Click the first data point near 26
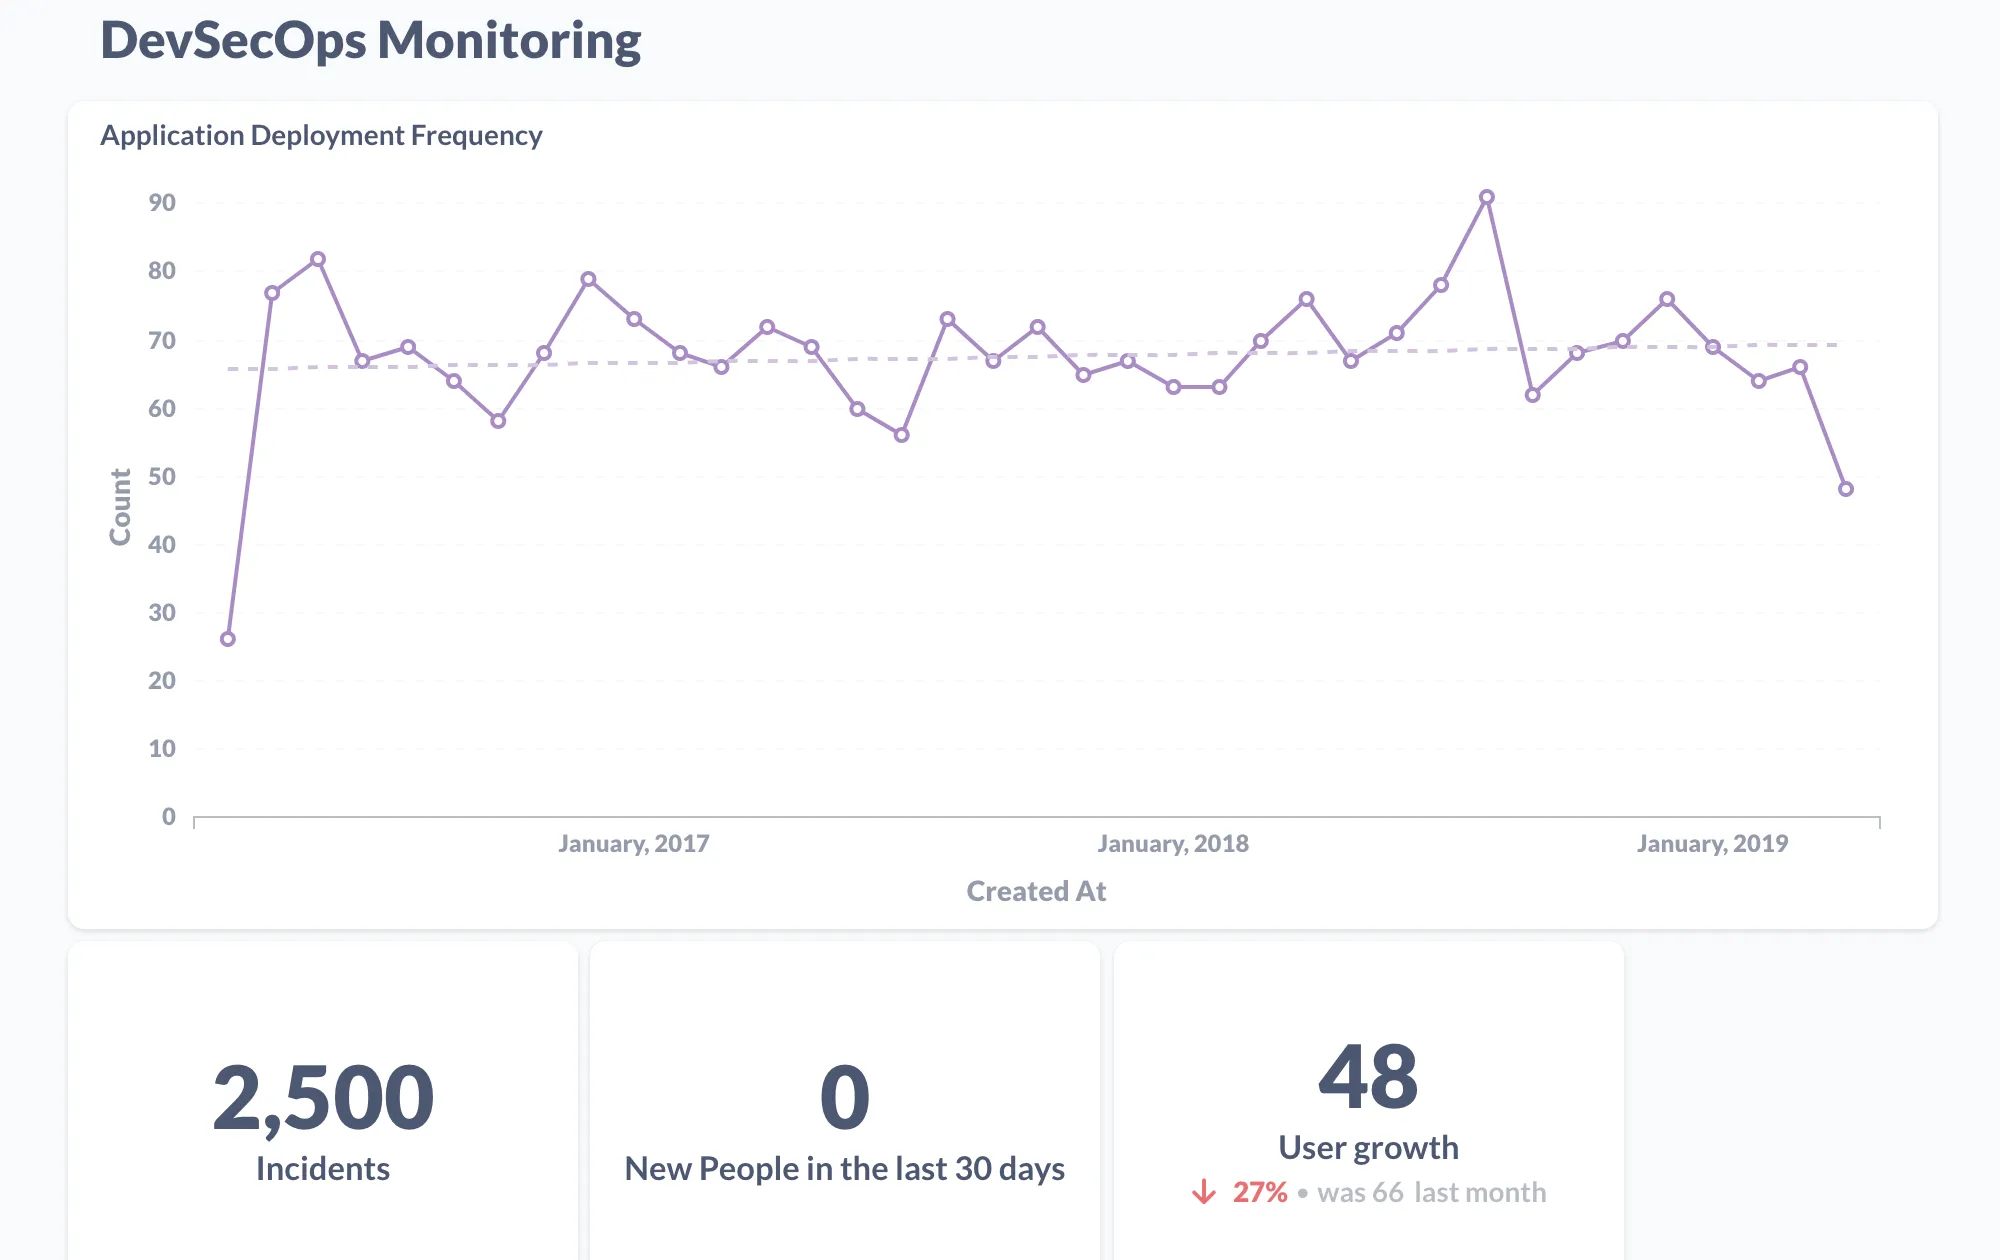 [228, 639]
